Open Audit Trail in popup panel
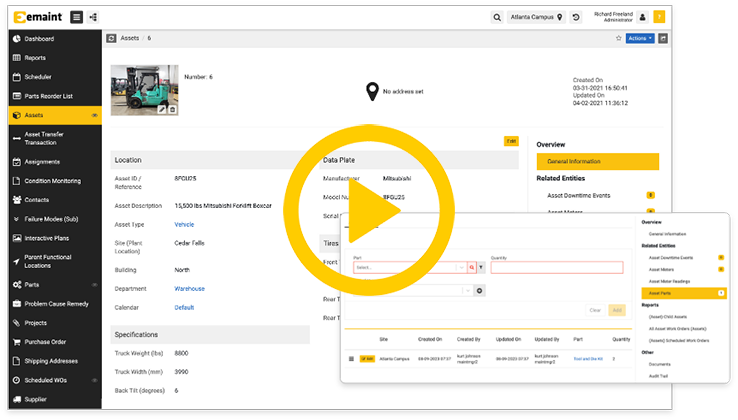 point(658,376)
